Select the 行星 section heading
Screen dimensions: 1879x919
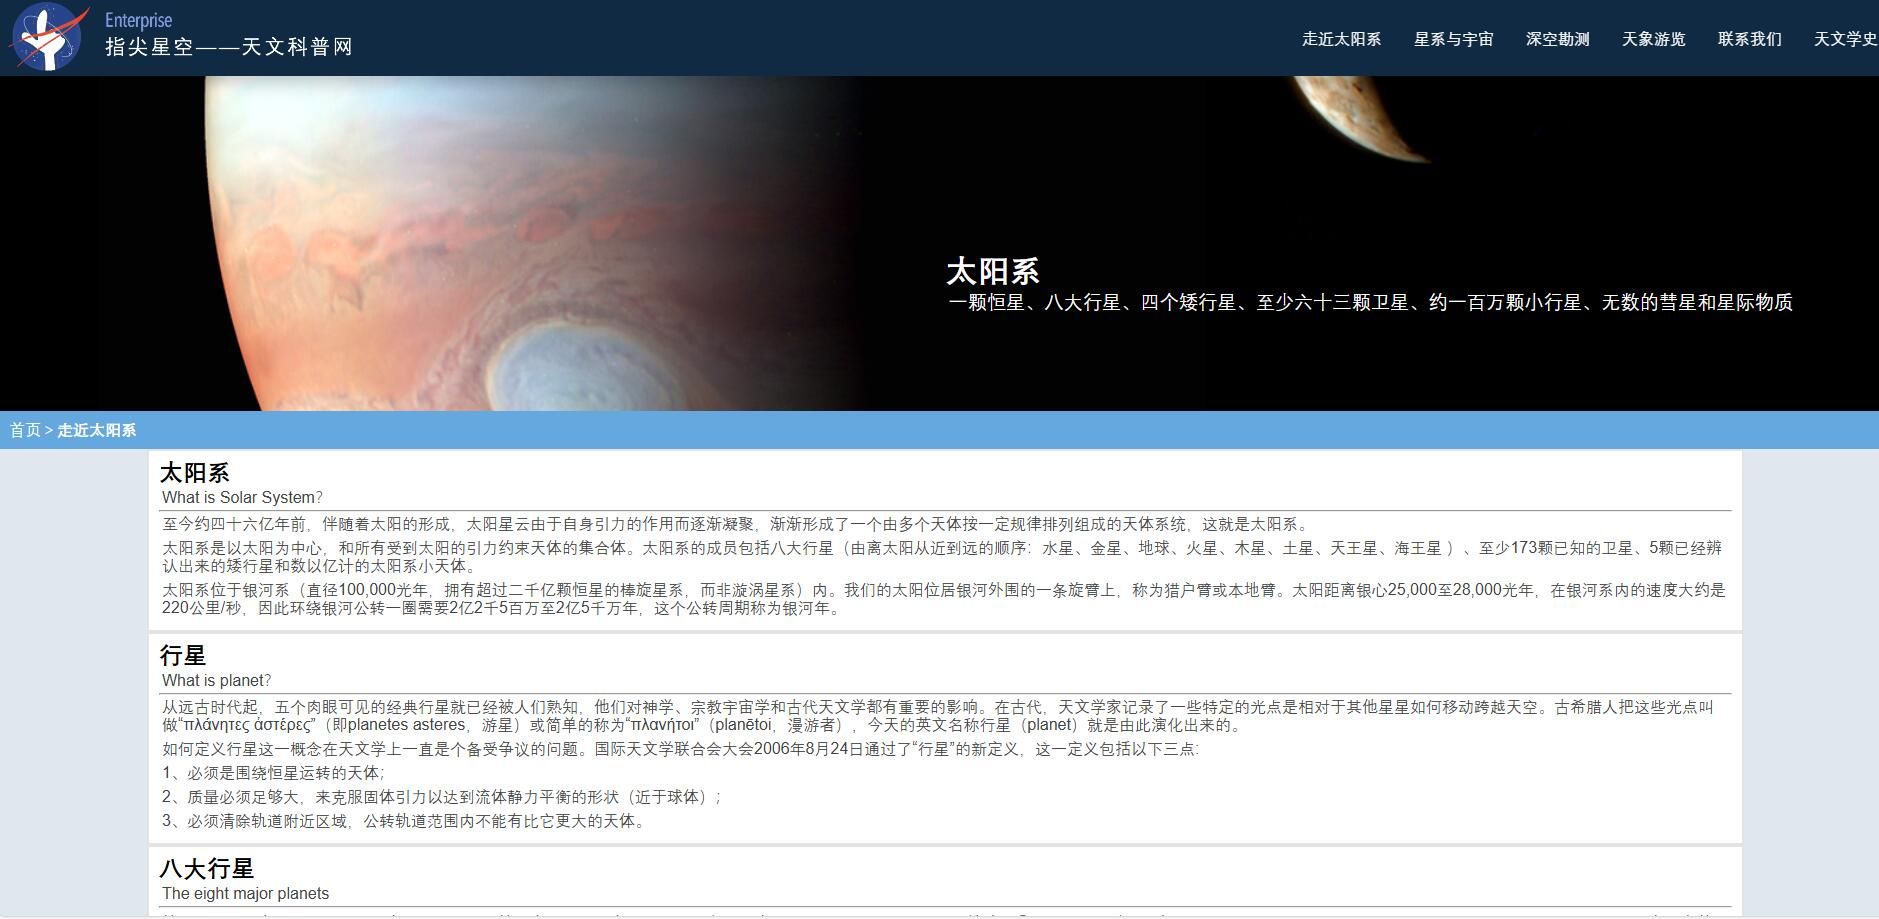click(x=184, y=655)
